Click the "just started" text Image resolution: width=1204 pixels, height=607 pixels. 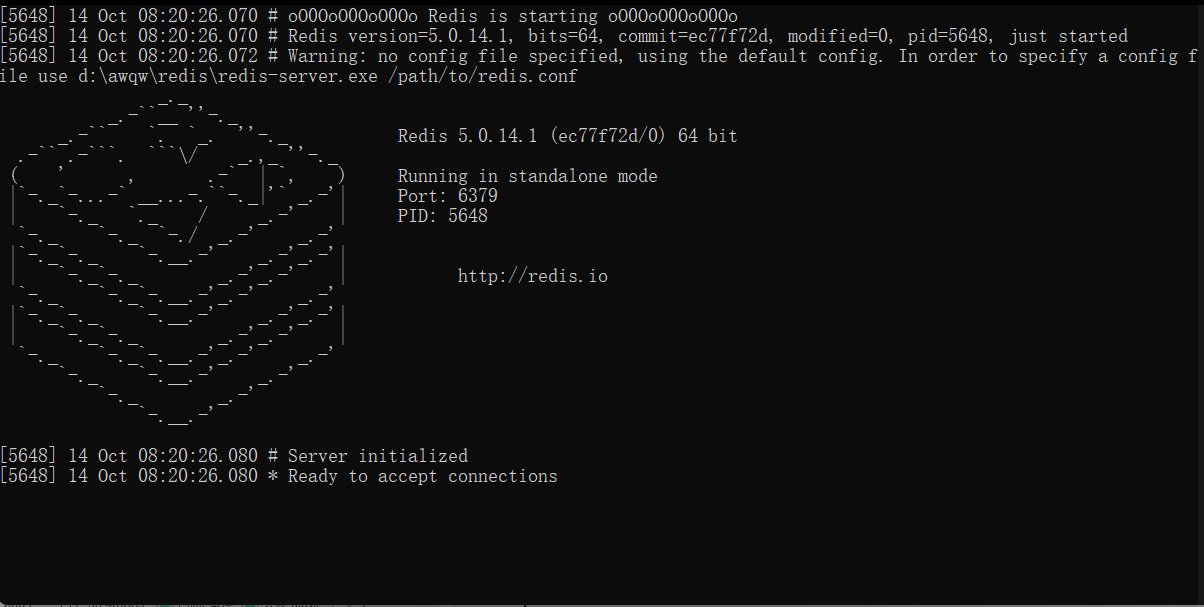point(1068,37)
